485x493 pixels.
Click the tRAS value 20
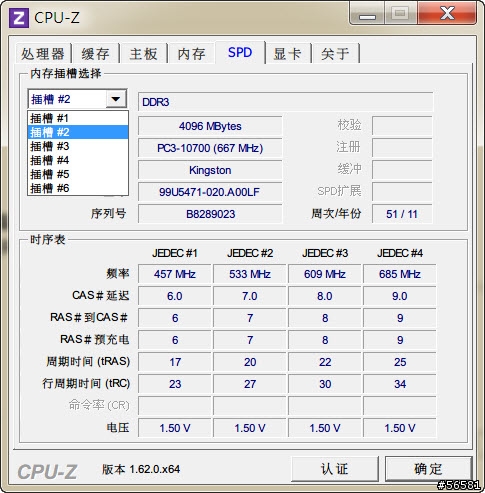pos(250,362)
